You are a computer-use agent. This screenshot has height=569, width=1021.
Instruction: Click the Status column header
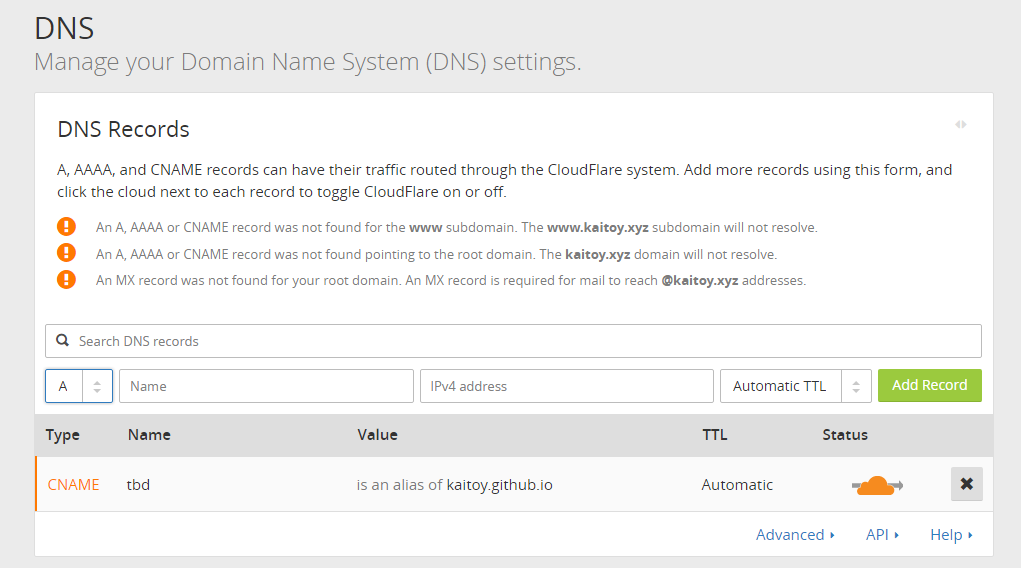845,435
